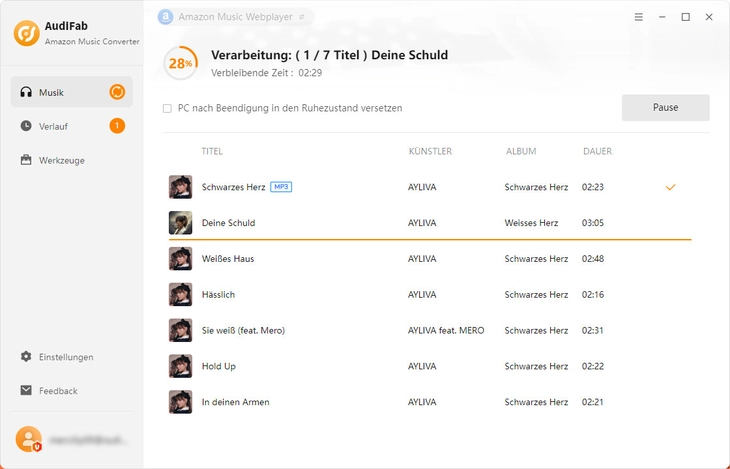Click the Weißes Haus cover thumbnail
This screenshot has height=469, width=730.
click(181, 258)
